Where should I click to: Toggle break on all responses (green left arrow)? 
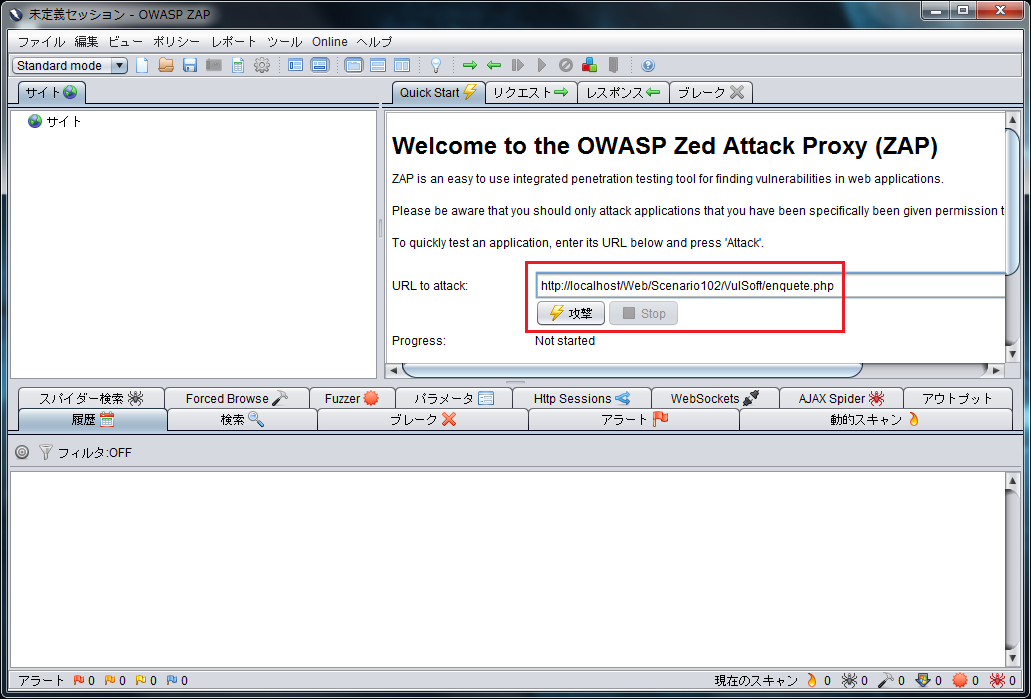click(x=494, y=65)
